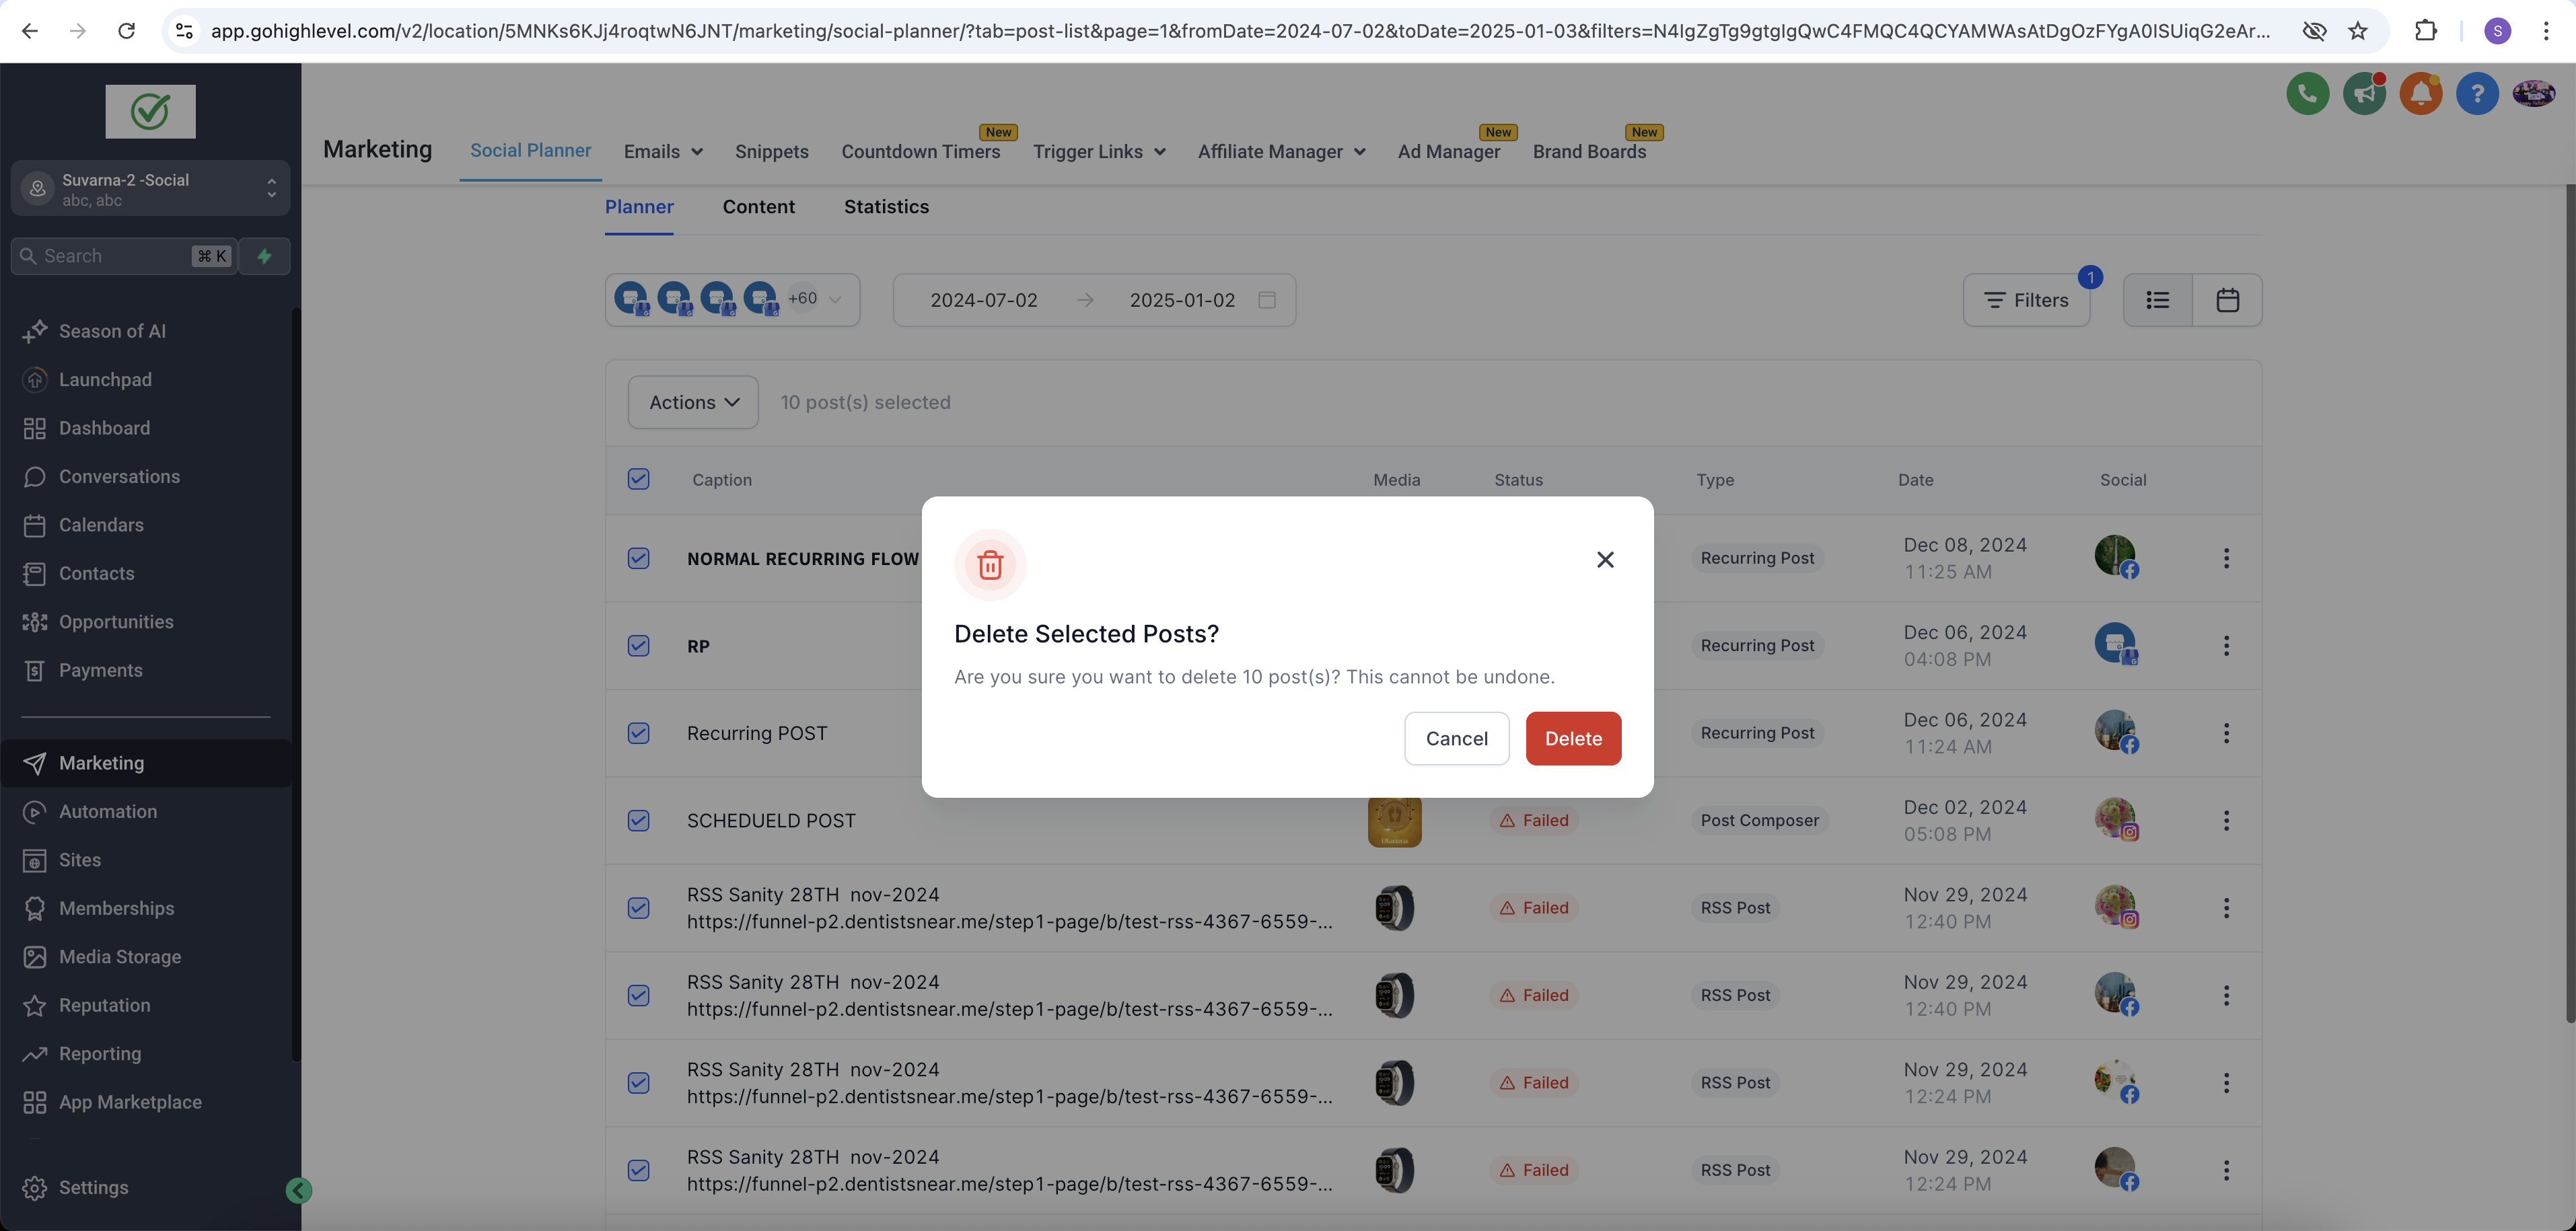The image size is (2576, 1231).
Task: Go to Snippets tab
Action: tap(771, 152)
